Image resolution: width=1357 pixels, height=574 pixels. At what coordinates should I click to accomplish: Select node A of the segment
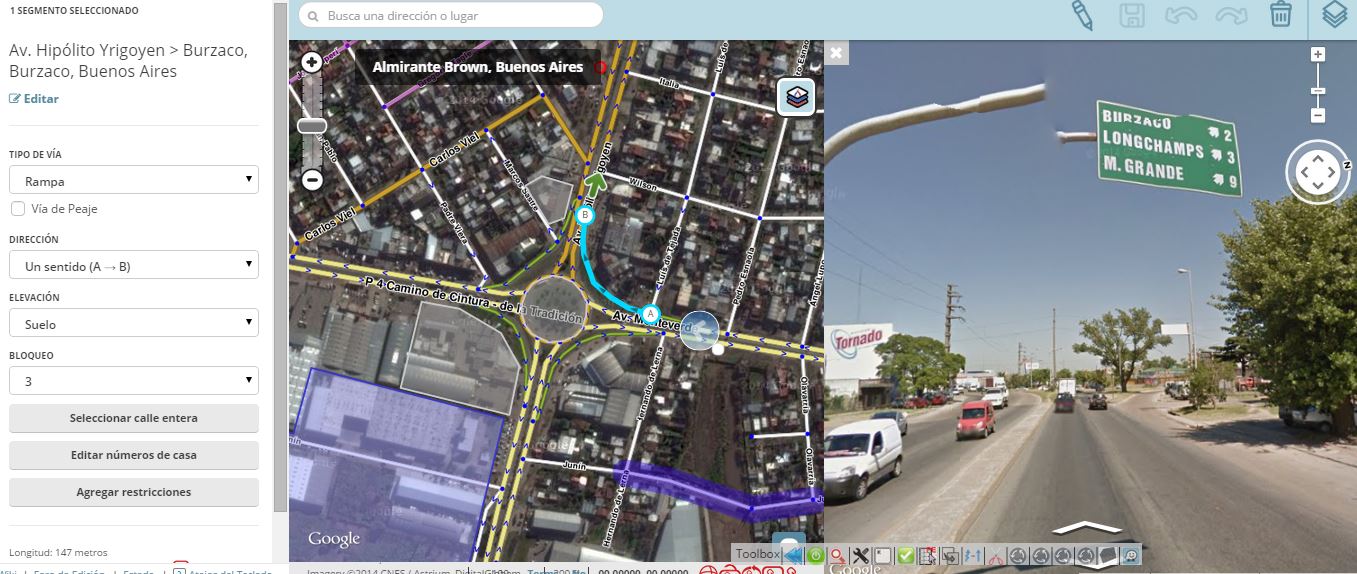click(x=651, y=314)
